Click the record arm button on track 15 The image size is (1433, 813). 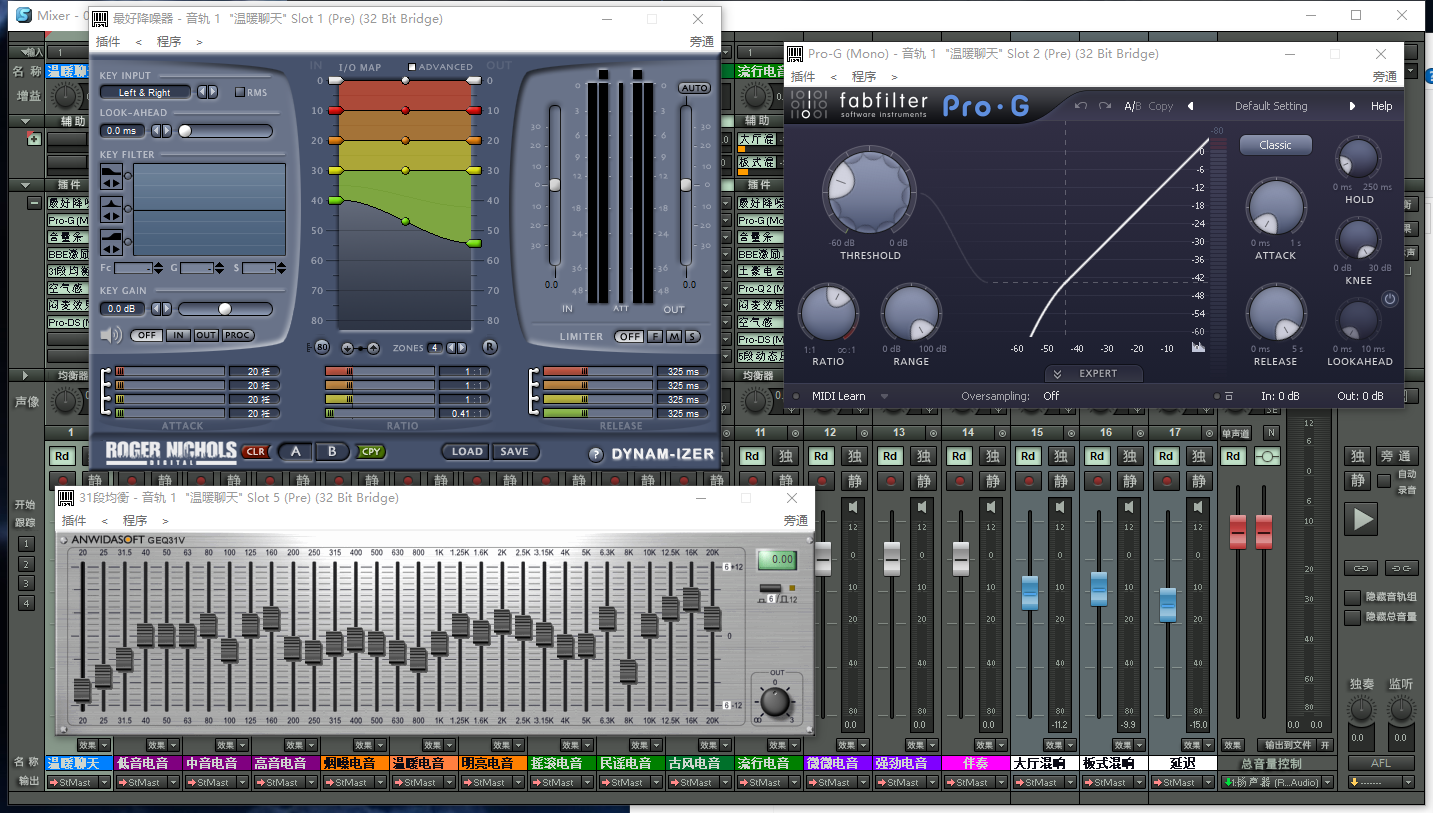point(1029,481)
